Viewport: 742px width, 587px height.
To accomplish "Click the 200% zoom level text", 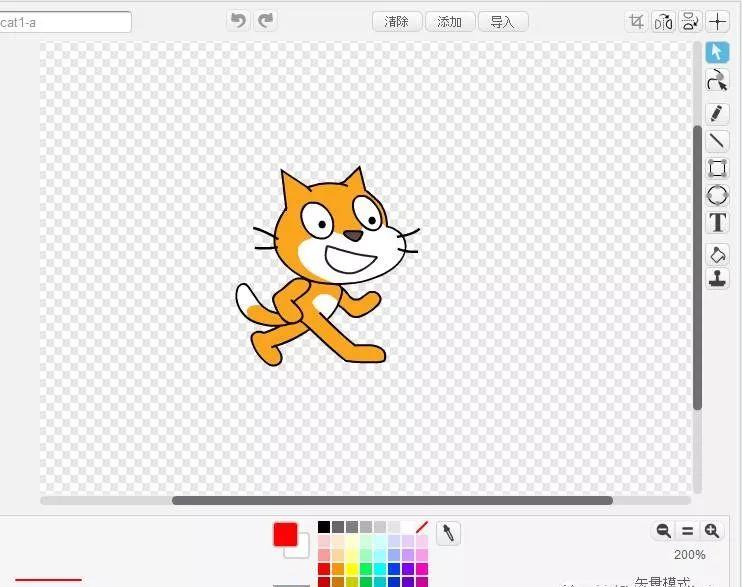I will pyautogui.click(x=689, y=554).
